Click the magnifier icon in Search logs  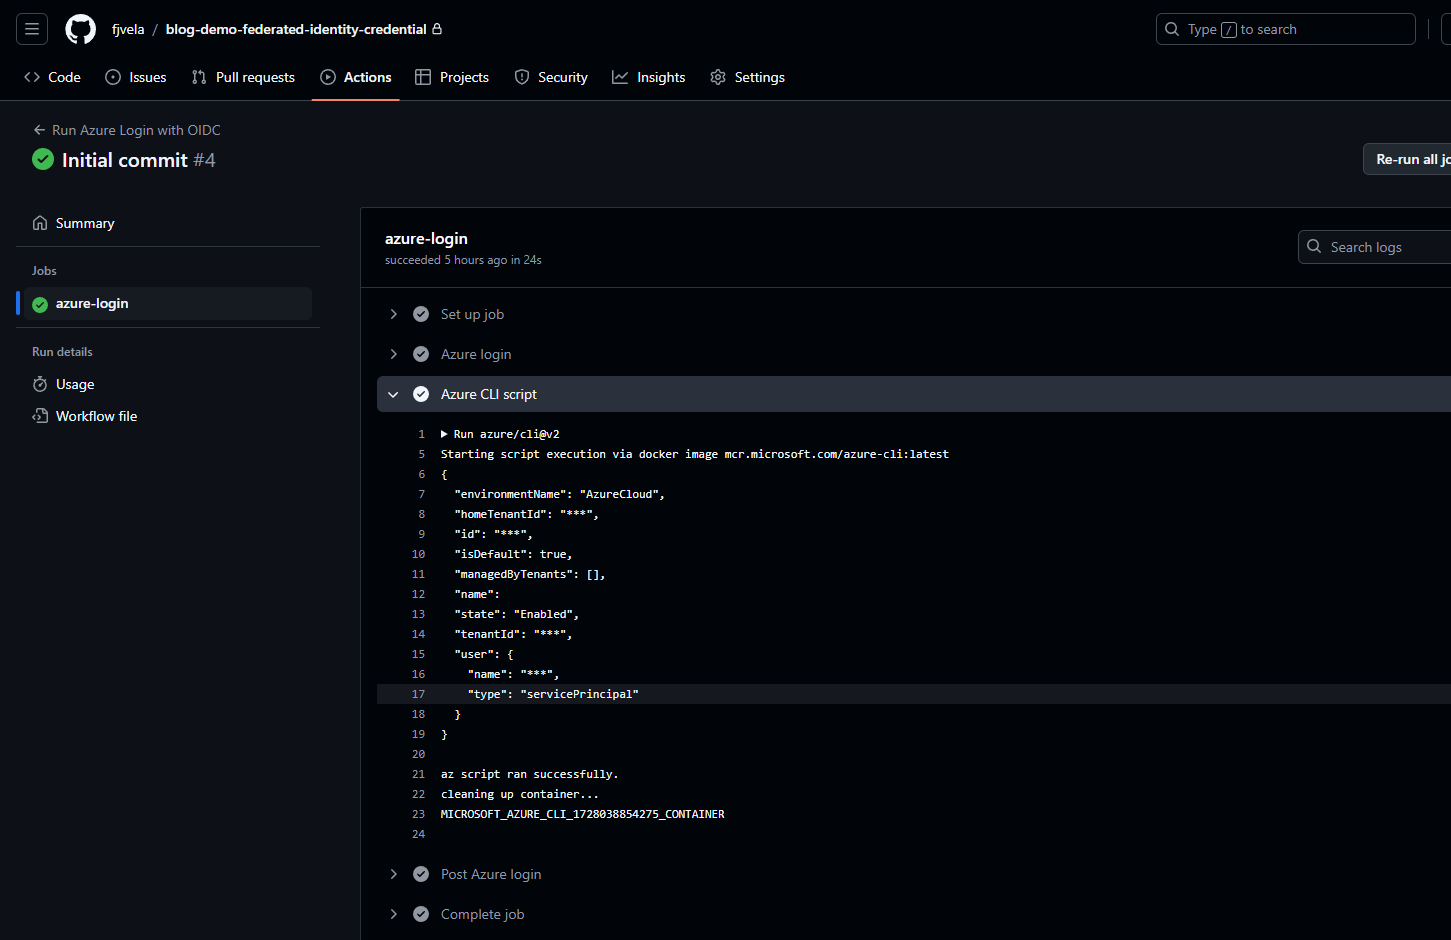(x=1314, y=246)
